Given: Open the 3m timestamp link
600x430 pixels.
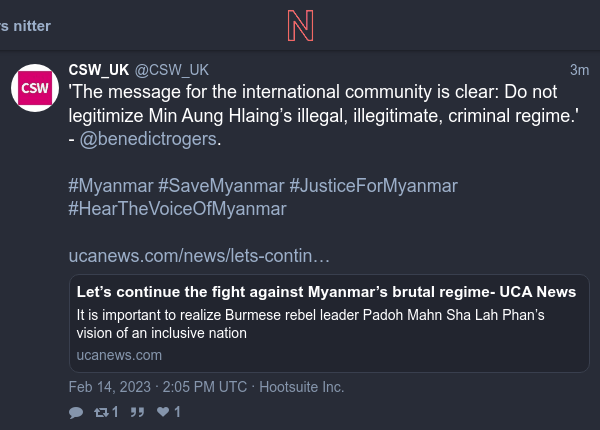Looking at the screenshot, I should click(x=579, y=69).
